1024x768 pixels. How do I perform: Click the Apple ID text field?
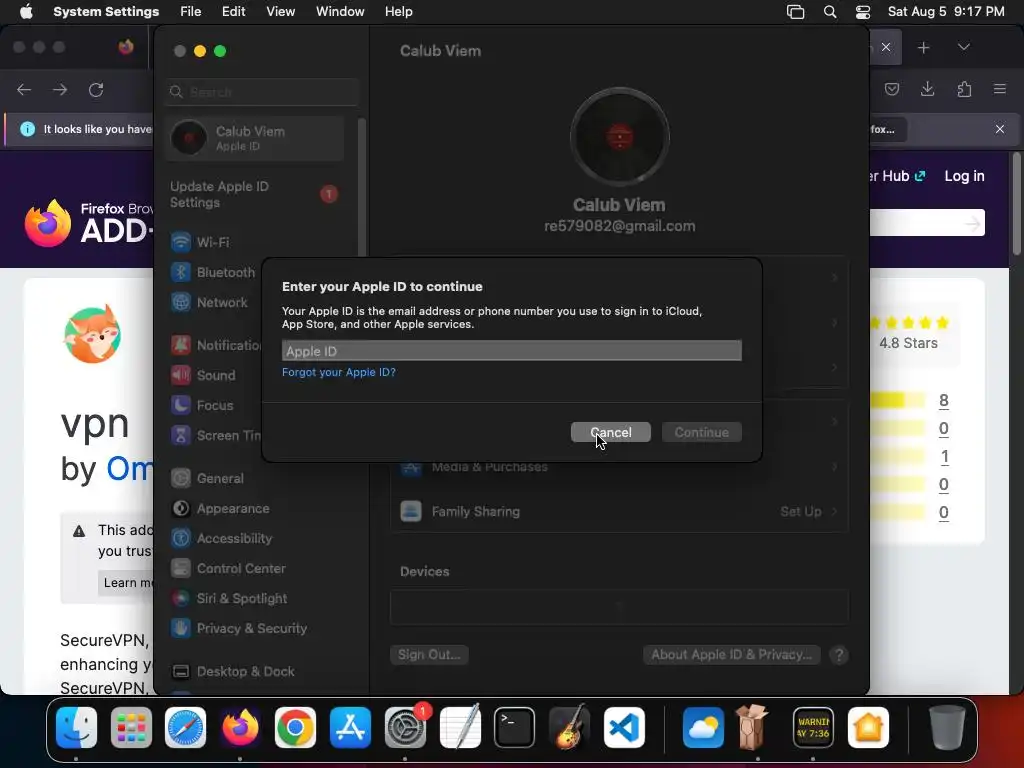point(511,351)
